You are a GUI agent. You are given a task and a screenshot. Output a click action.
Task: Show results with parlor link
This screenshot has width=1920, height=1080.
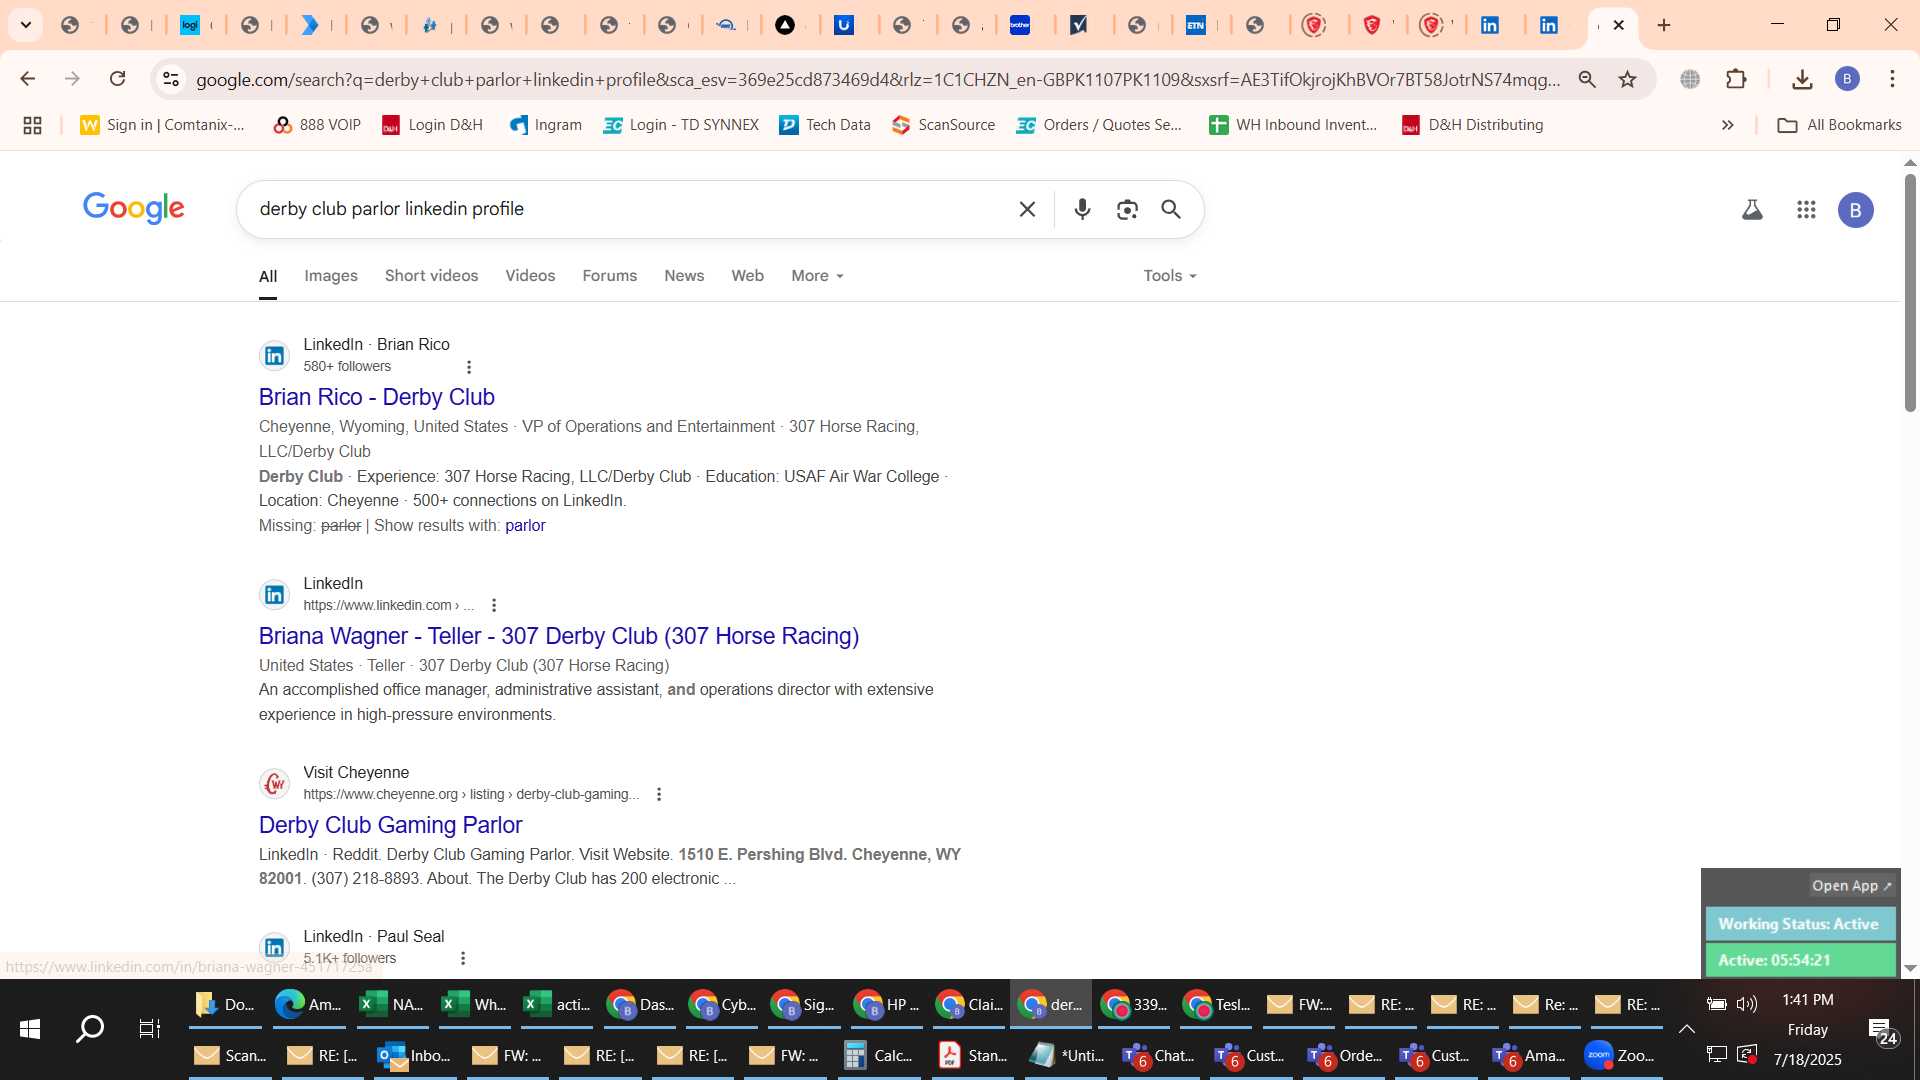pyautogui.click(x=525, y=526)
